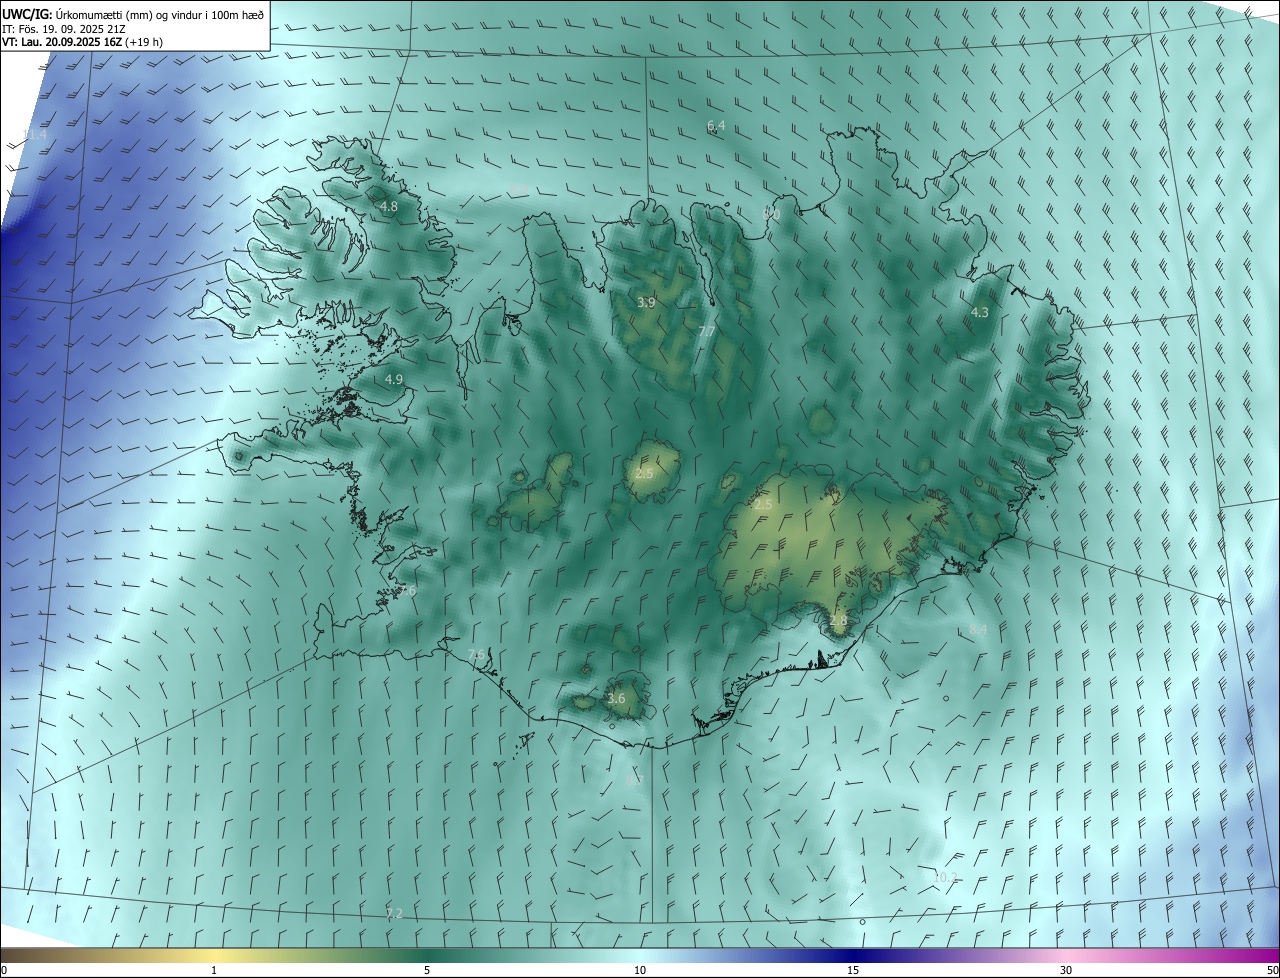Screen dimensions: 1280x978
Task: Click the 4.3 value in east Iceland
Action: tap(980, 312)
